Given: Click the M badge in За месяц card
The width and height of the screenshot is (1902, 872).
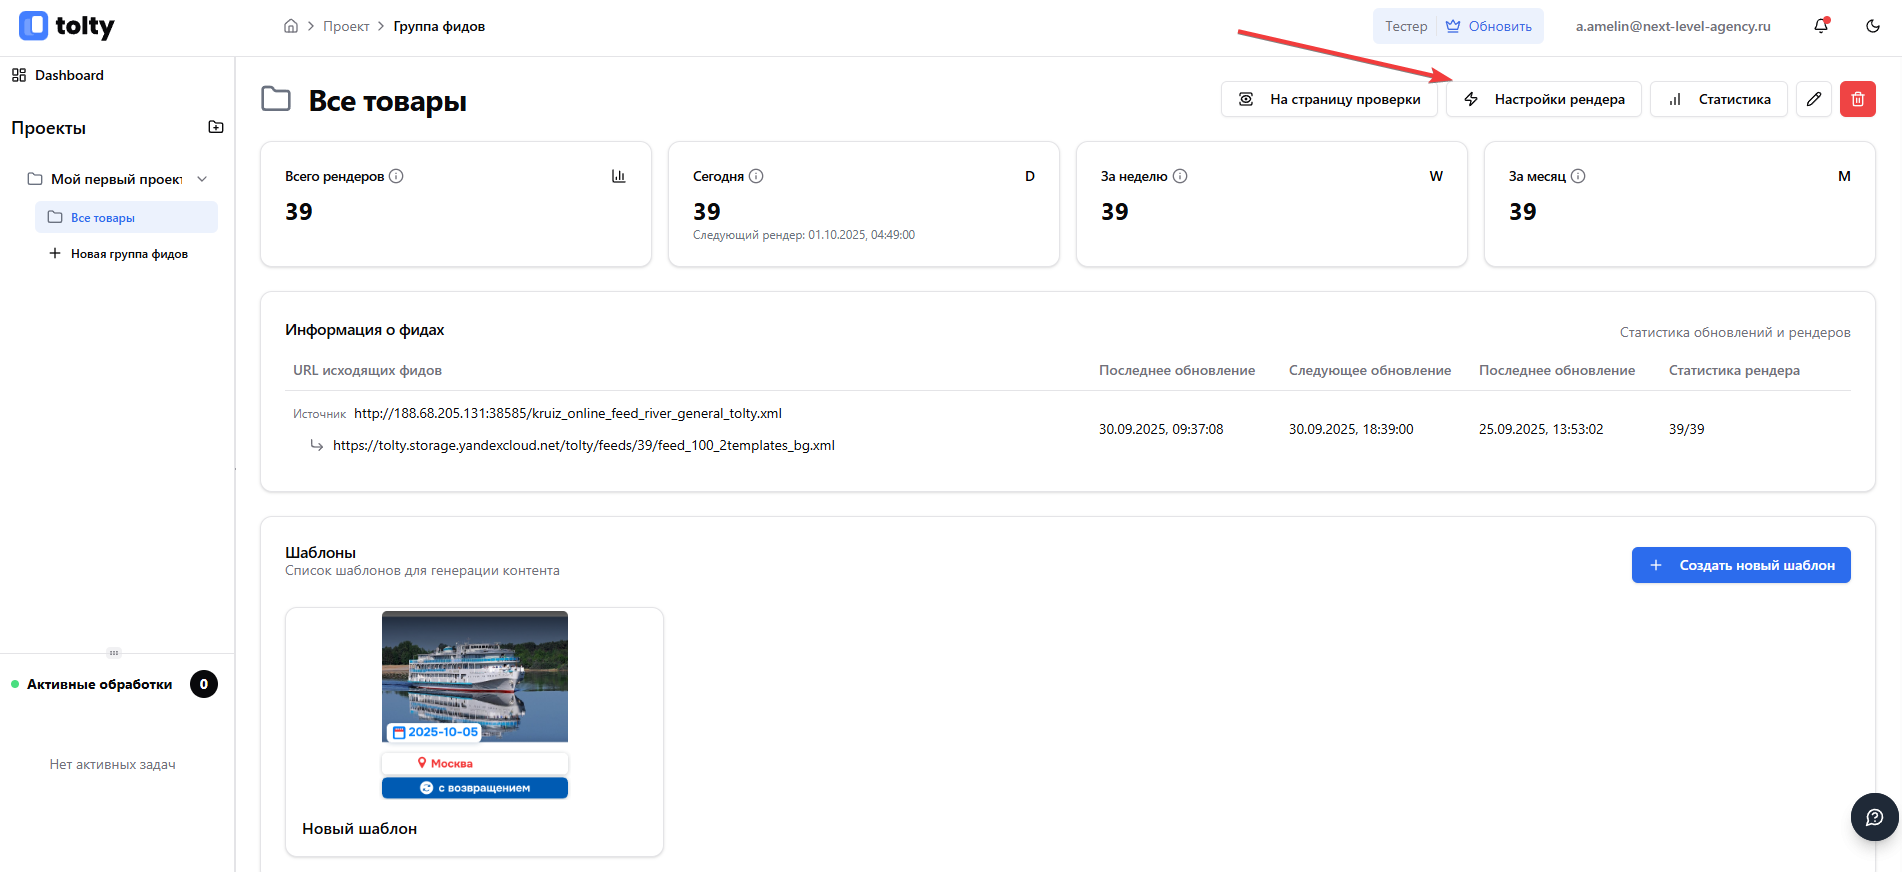Looking at the screenshot, I should [1844, 176].
